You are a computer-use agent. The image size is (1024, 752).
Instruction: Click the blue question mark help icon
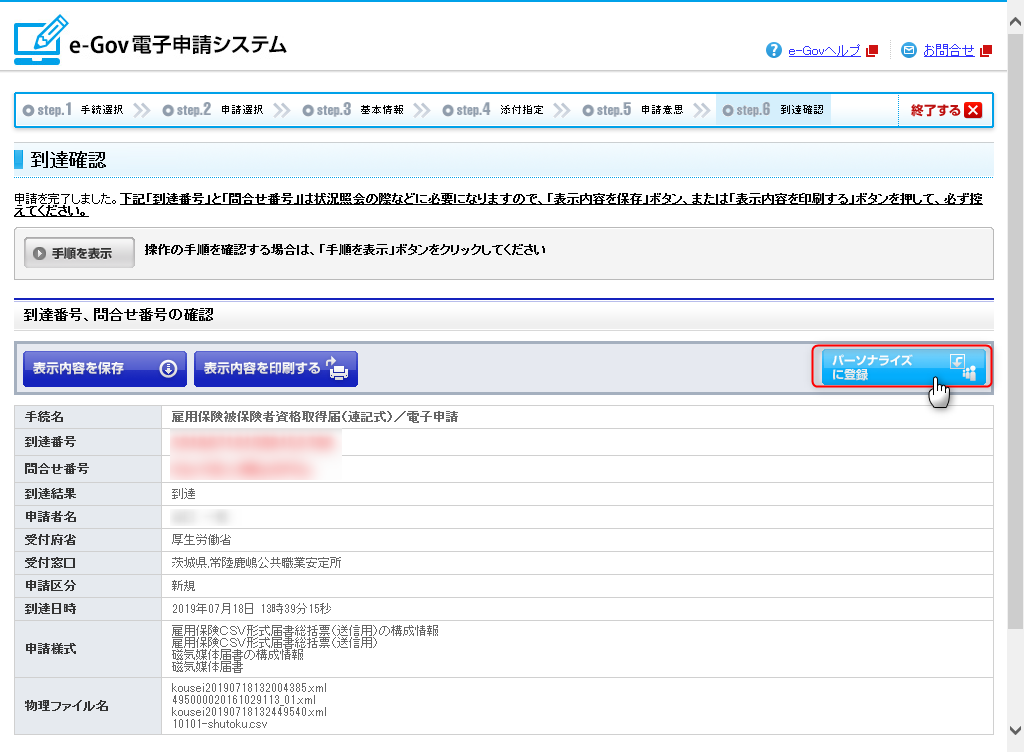(773, 50)
